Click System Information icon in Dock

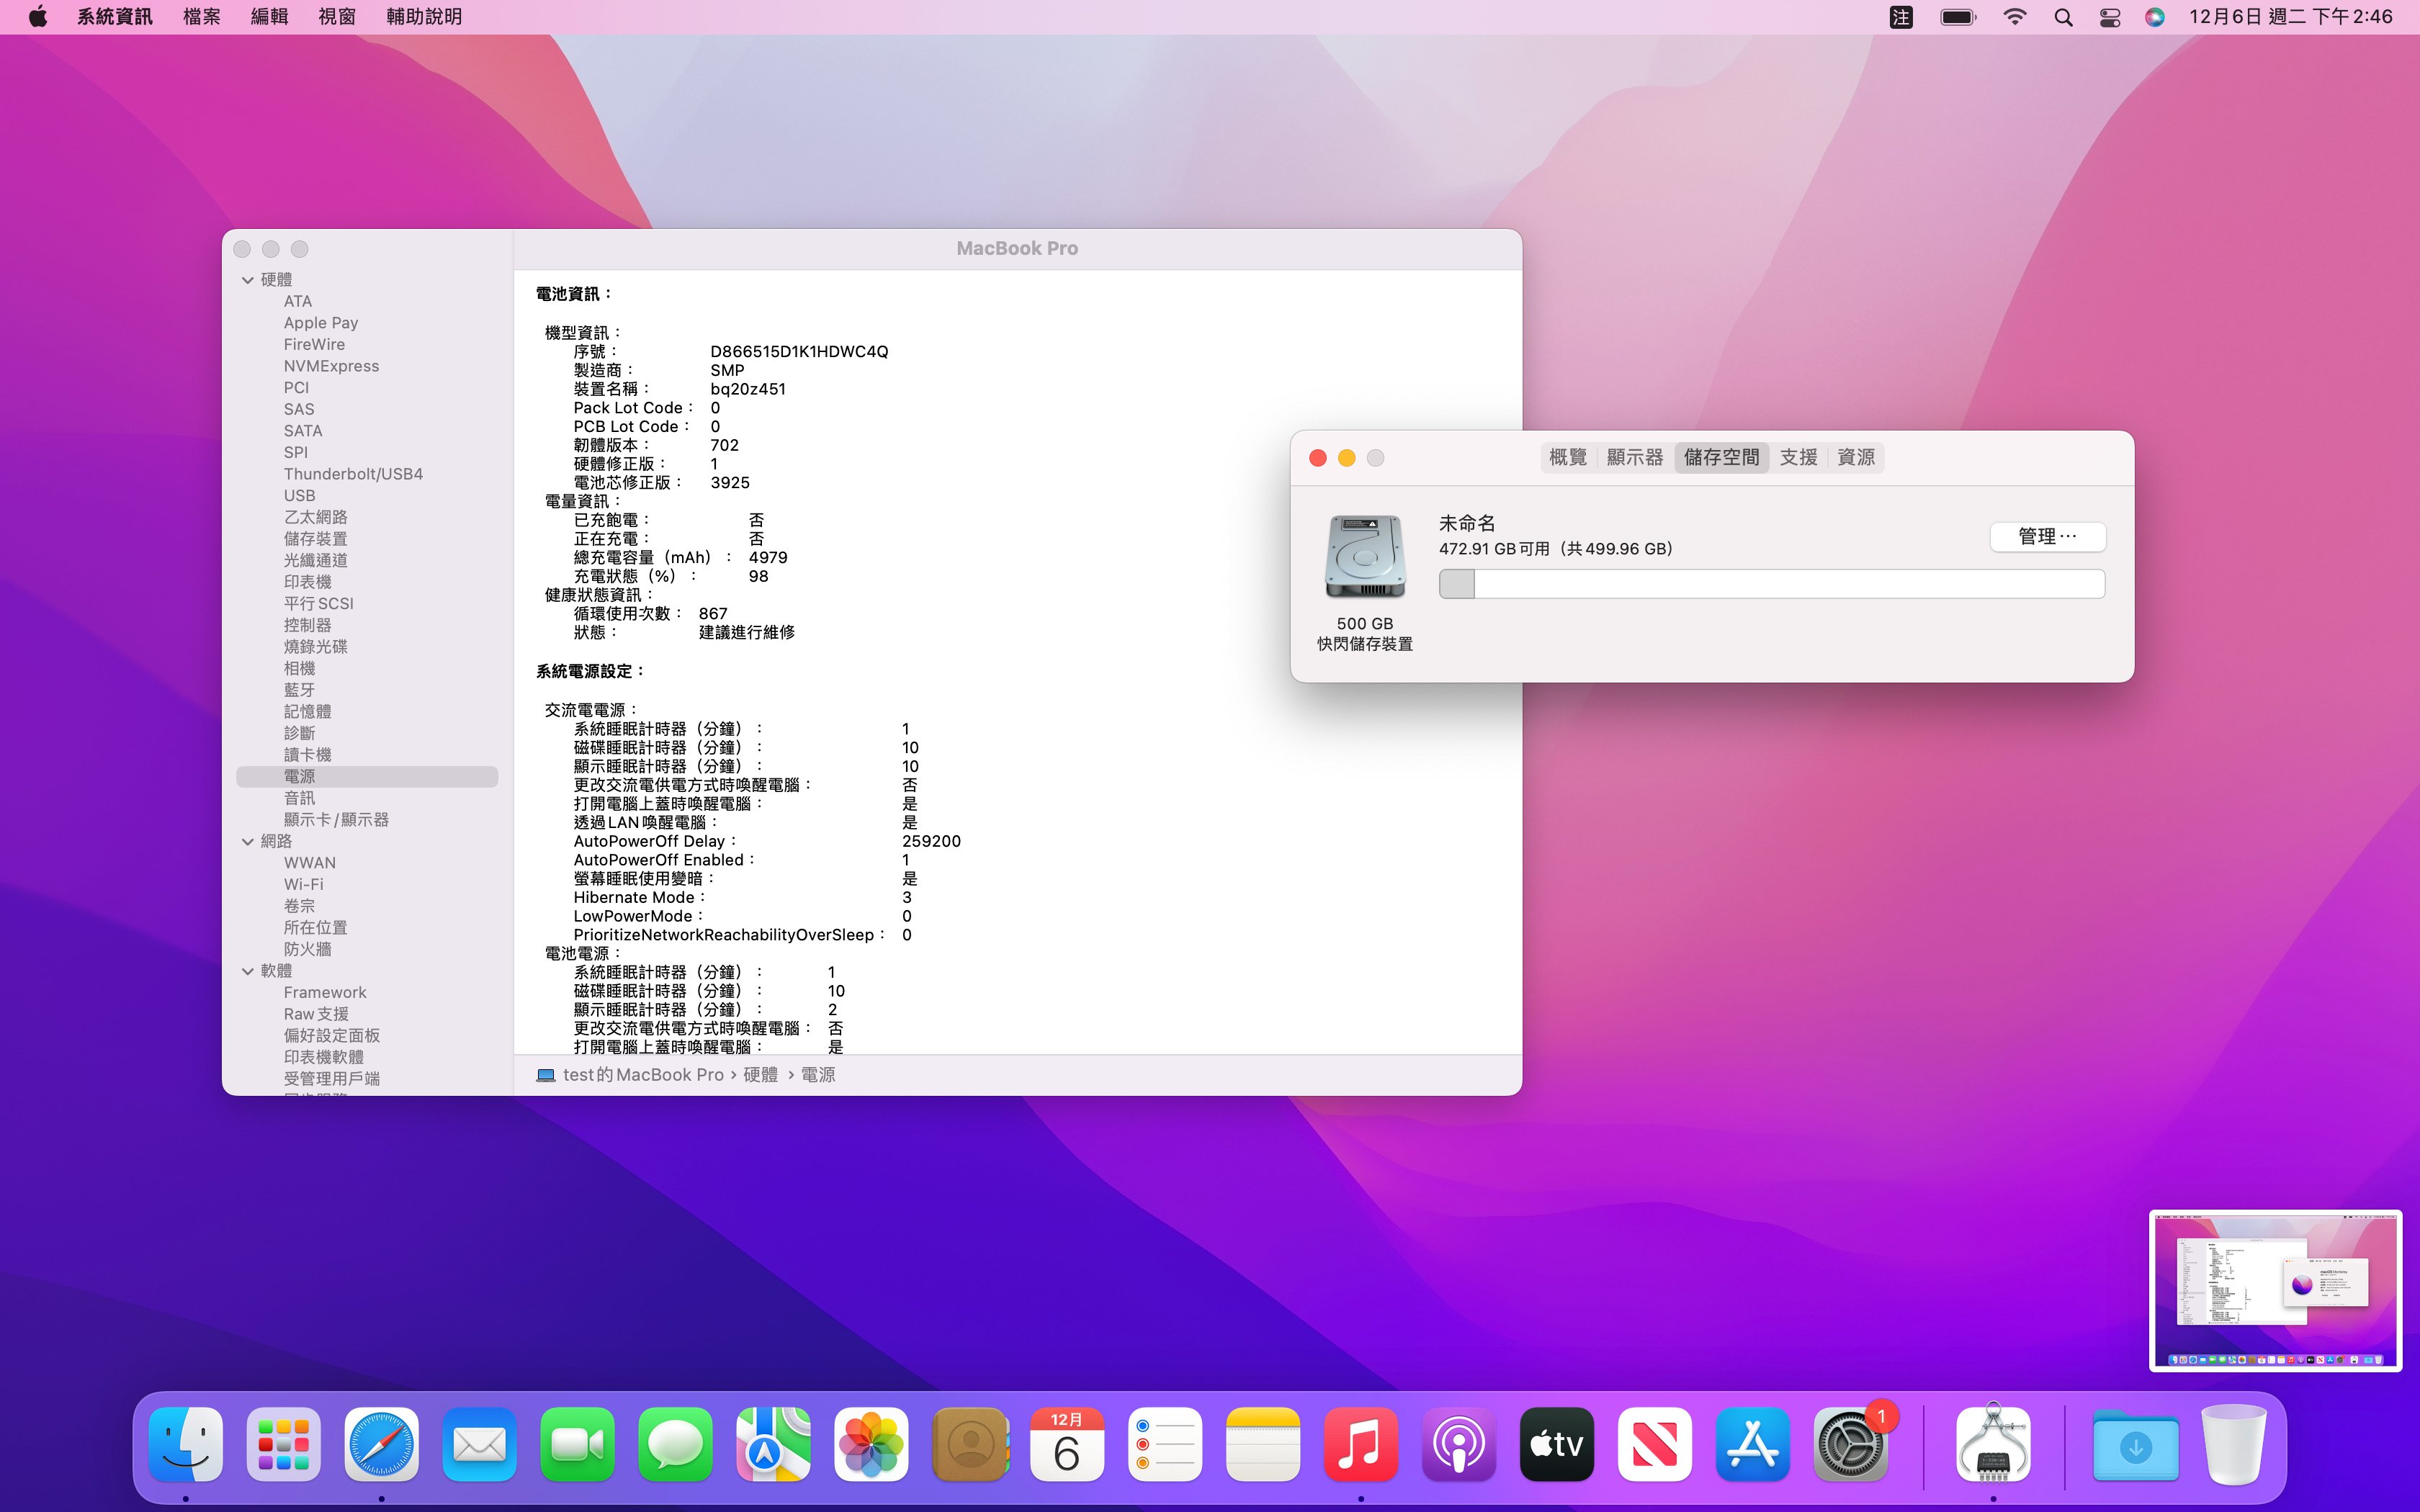click(1994, 1444)
